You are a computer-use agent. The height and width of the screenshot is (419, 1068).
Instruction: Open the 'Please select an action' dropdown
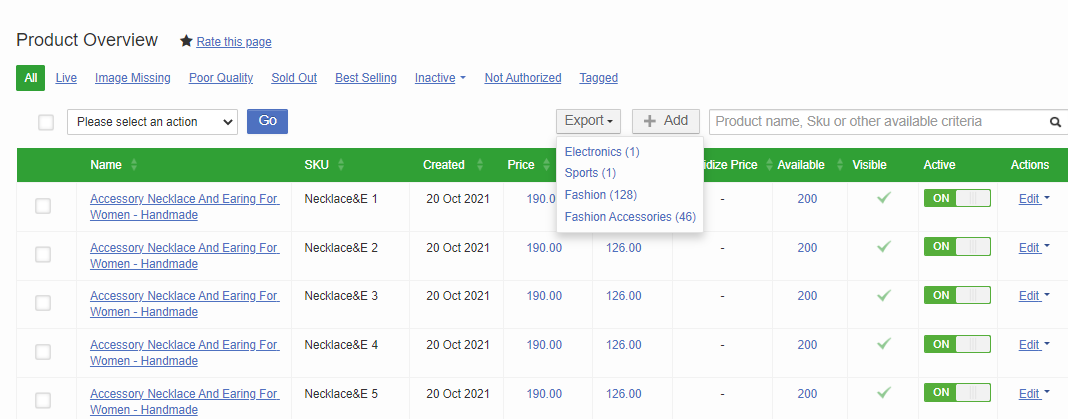pos(152,122)
